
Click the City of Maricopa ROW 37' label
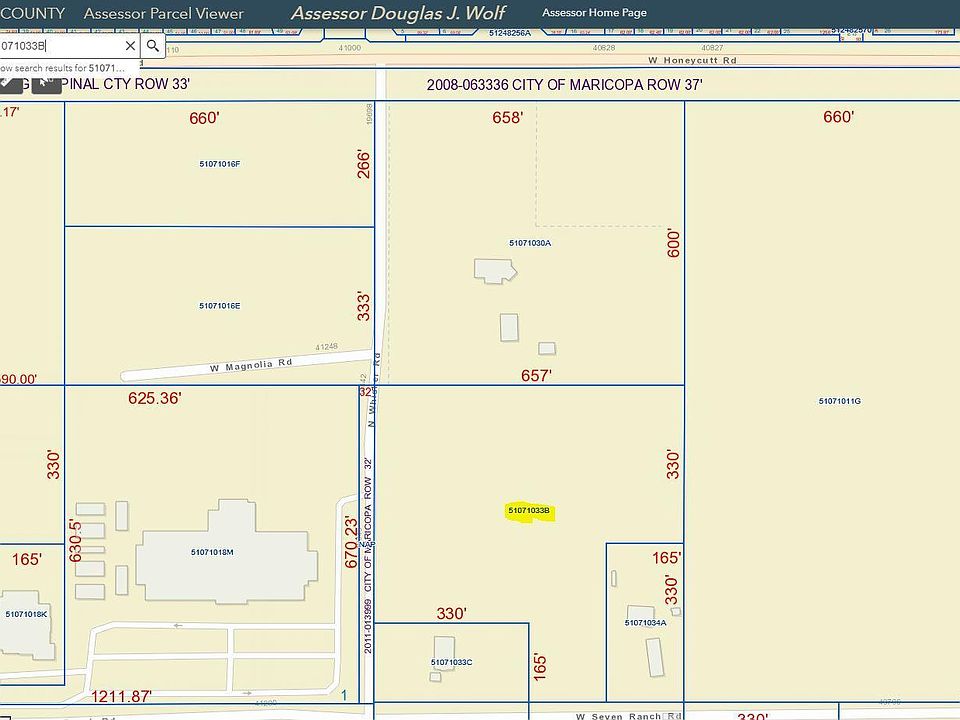pos(564,85)
